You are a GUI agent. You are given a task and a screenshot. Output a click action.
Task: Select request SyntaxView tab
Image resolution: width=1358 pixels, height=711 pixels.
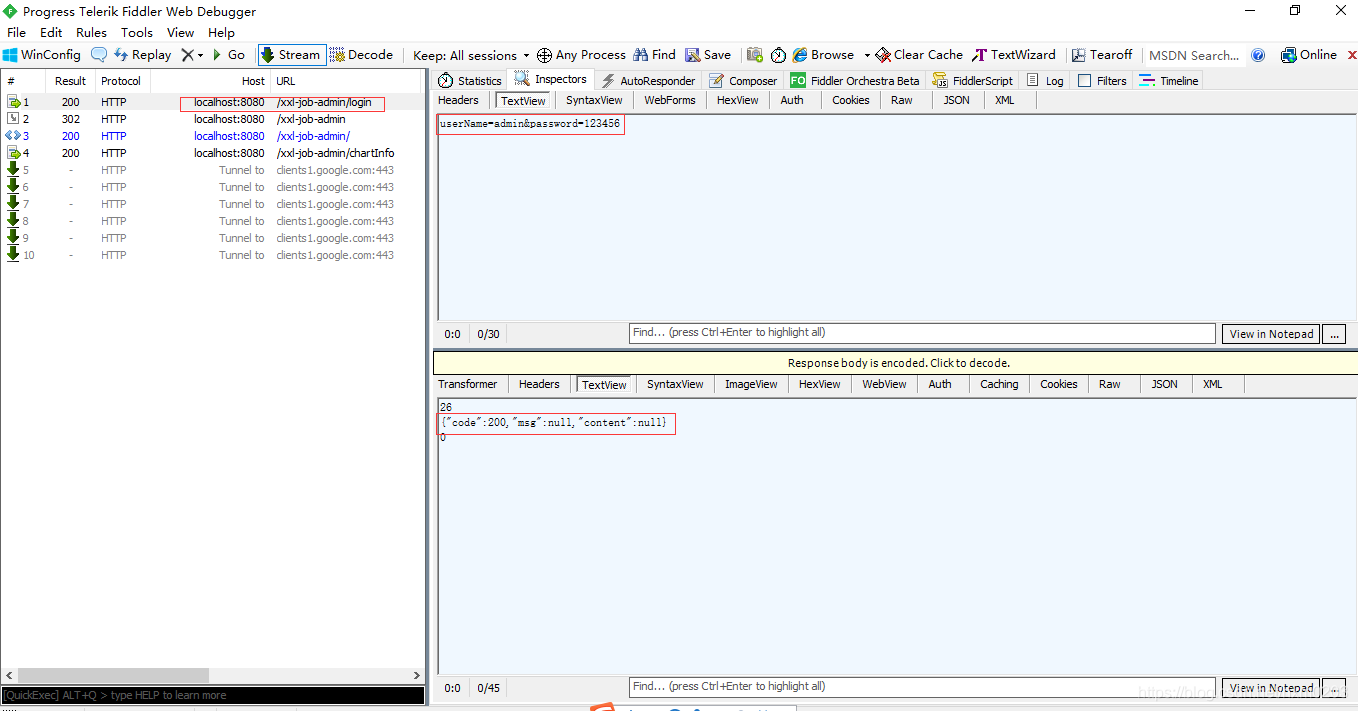(594, 100)
